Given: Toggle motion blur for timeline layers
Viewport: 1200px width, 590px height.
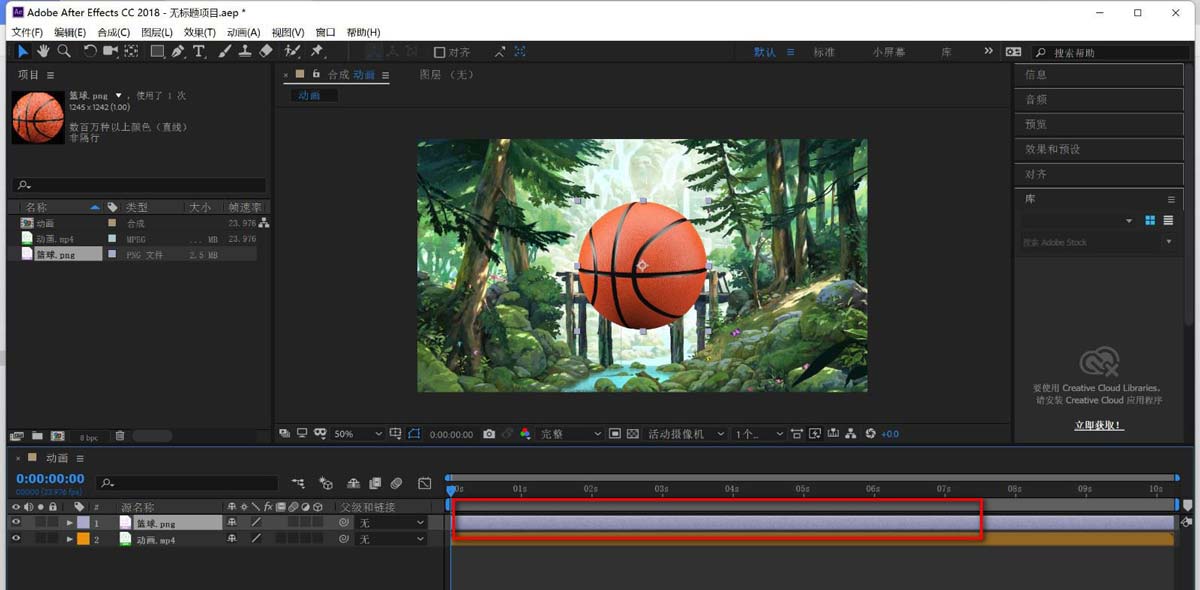Looking at the screenshot, I should [x=397, y=483].
